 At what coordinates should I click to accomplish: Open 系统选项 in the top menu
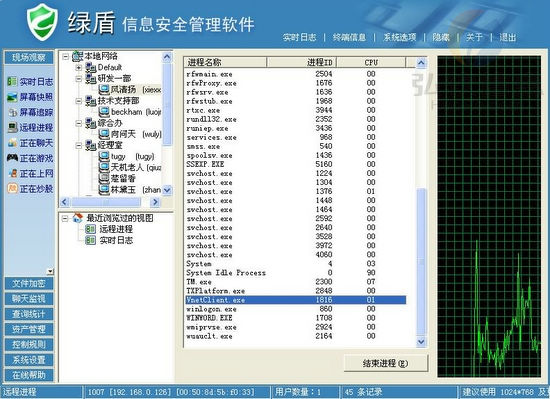pyautogui.click(x=399, y=37)
